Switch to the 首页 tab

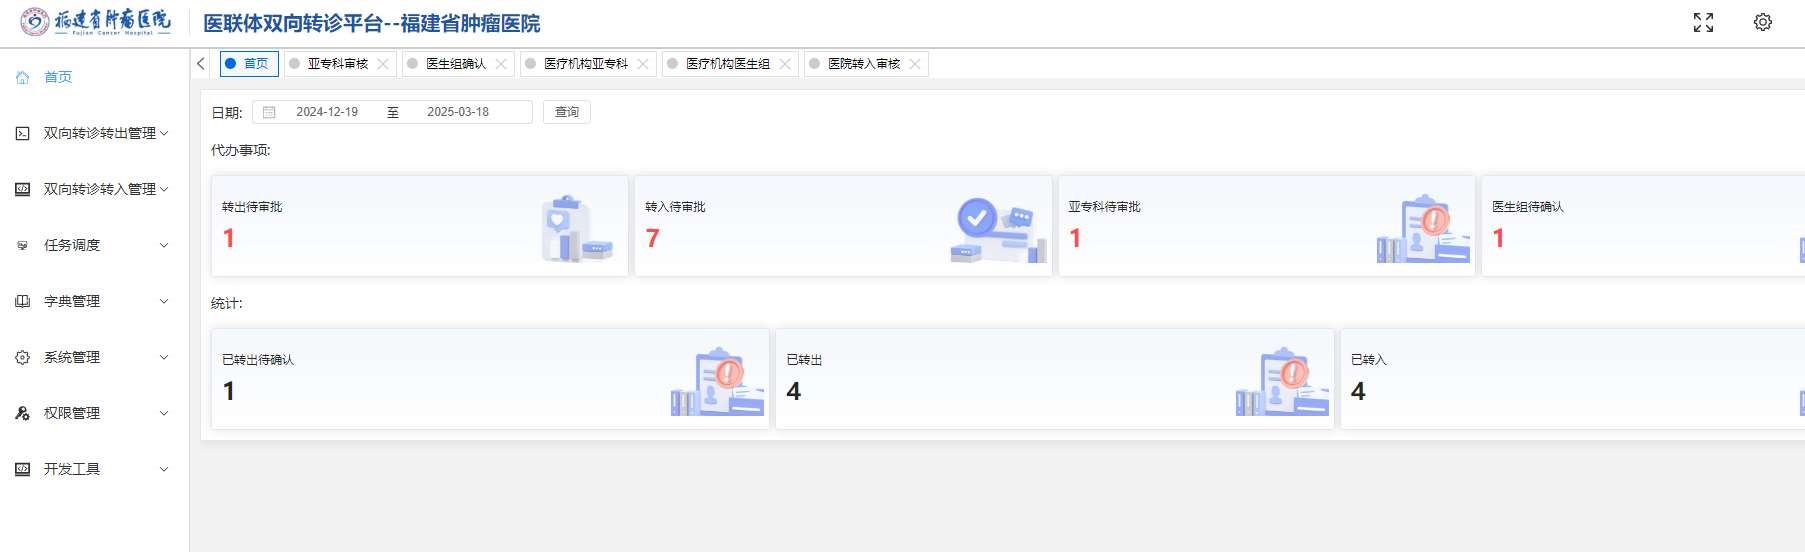(x=249, y=64)
